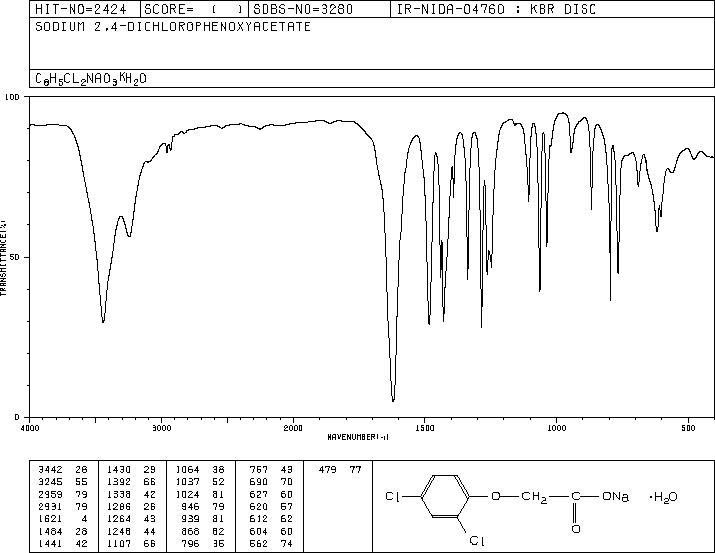Click the 3000 tick label on x-axis
Image resolution: width=715 pixels, height=553 pixels.
(161, 428)
